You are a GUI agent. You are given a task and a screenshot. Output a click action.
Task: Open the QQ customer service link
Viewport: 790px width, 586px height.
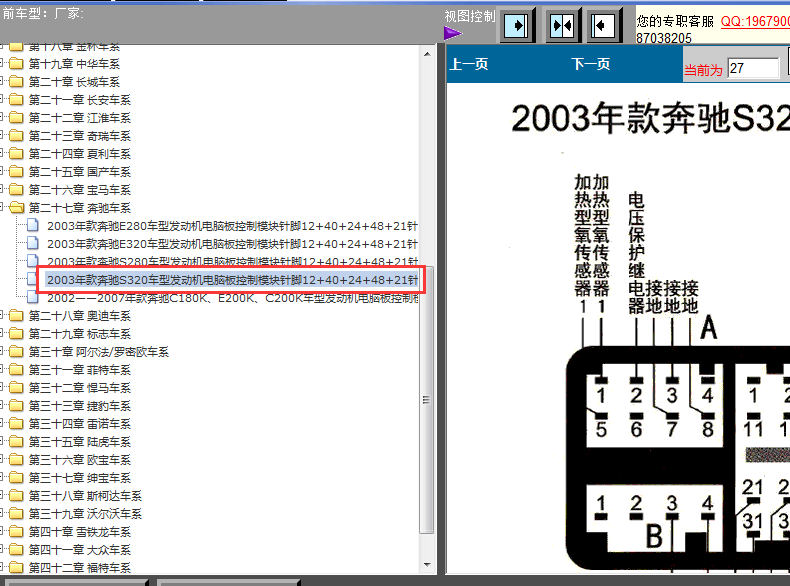point(755,21)
